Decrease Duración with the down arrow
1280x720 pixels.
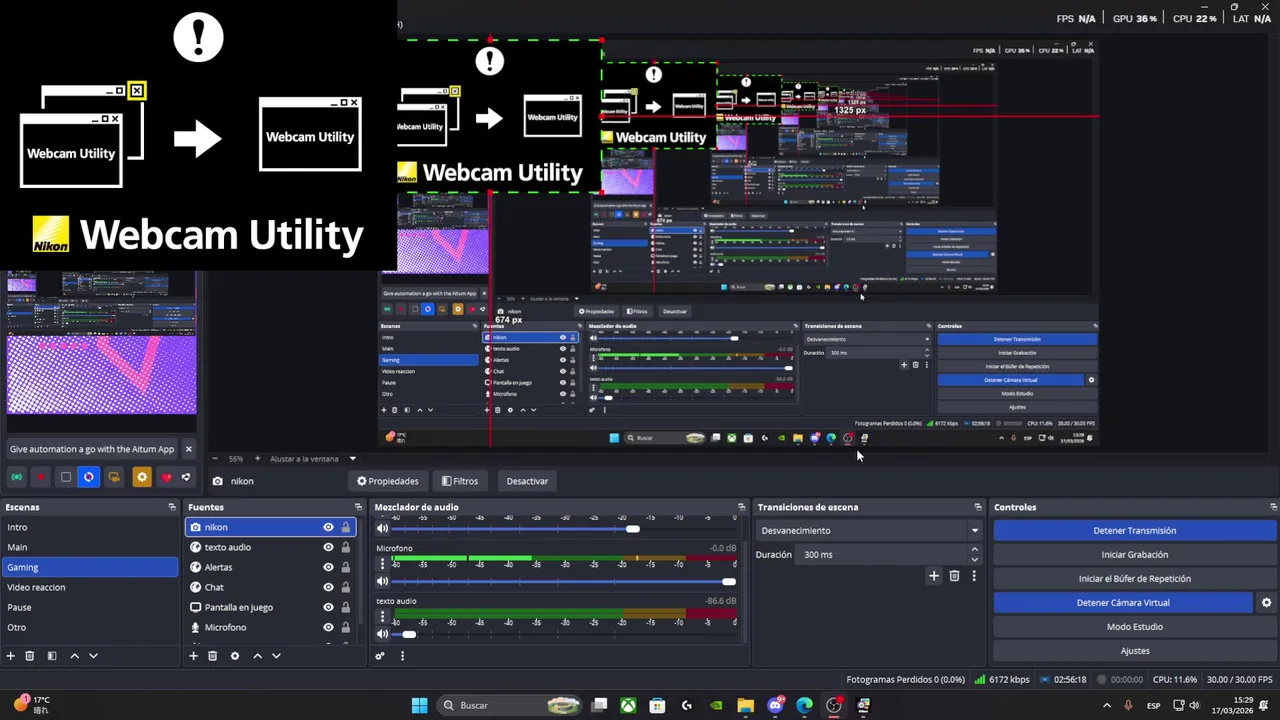coord(975,559)
